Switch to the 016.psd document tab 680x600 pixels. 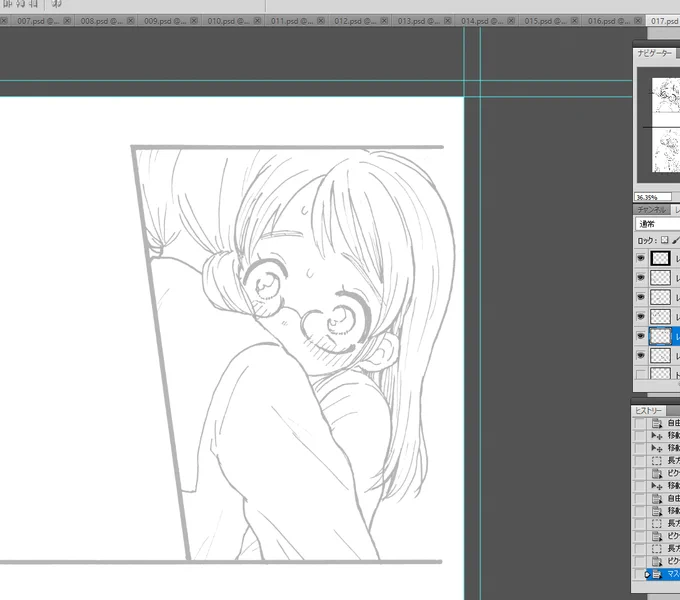[612, 21]
